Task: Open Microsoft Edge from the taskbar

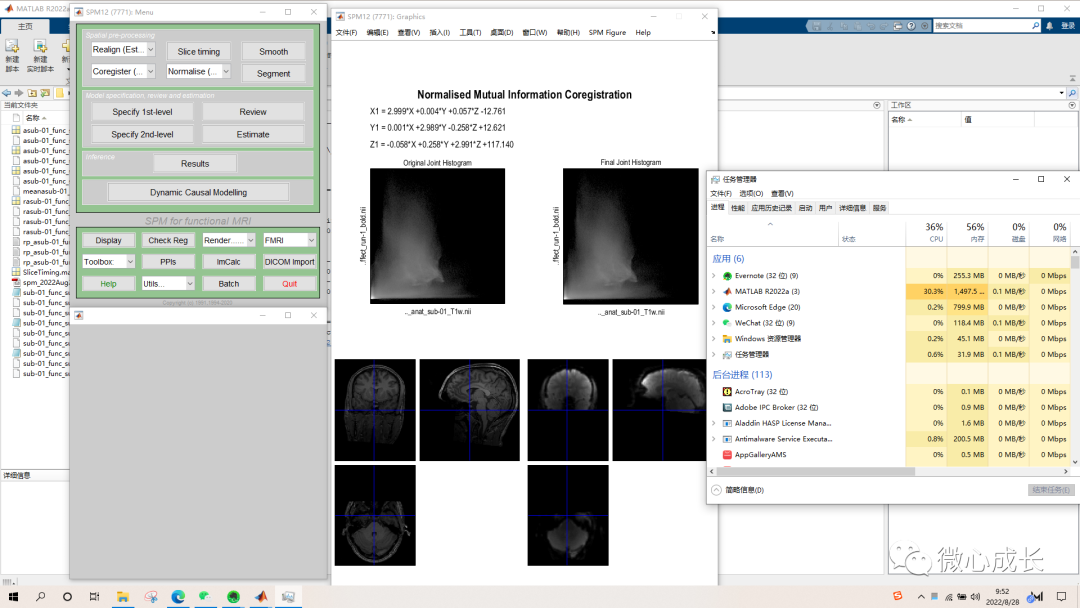Action: coord(178,596)
